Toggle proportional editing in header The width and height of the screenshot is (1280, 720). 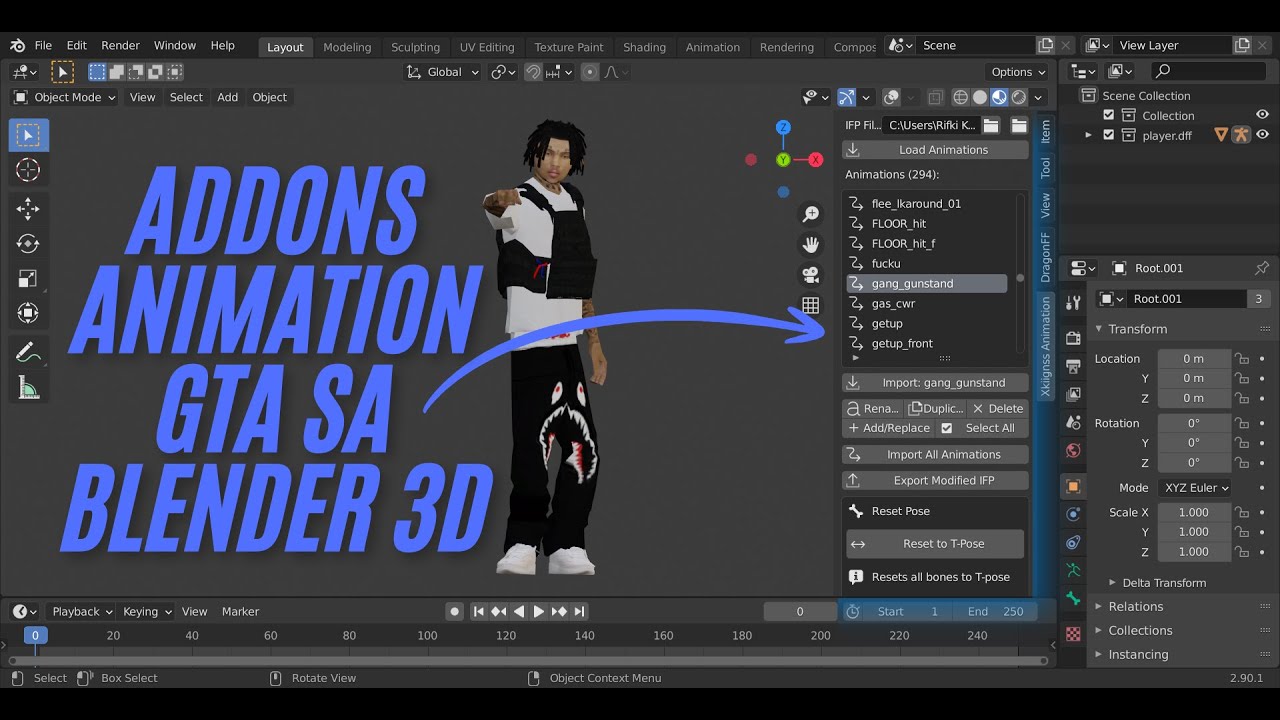(590, 72)
